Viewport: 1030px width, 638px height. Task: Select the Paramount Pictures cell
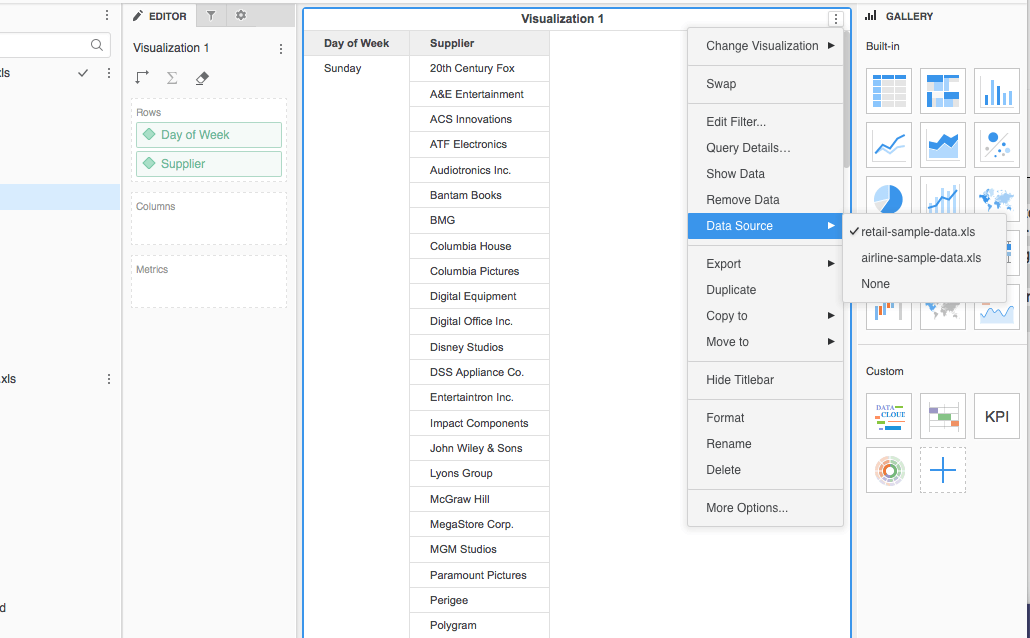479,575
